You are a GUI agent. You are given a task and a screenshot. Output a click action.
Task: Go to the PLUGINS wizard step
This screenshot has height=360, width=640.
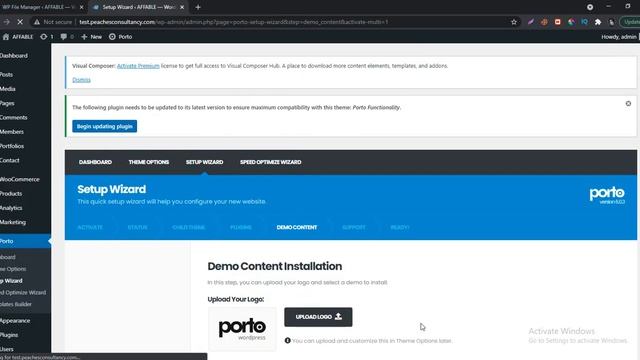pyautogui.click(x=241, y=227)
